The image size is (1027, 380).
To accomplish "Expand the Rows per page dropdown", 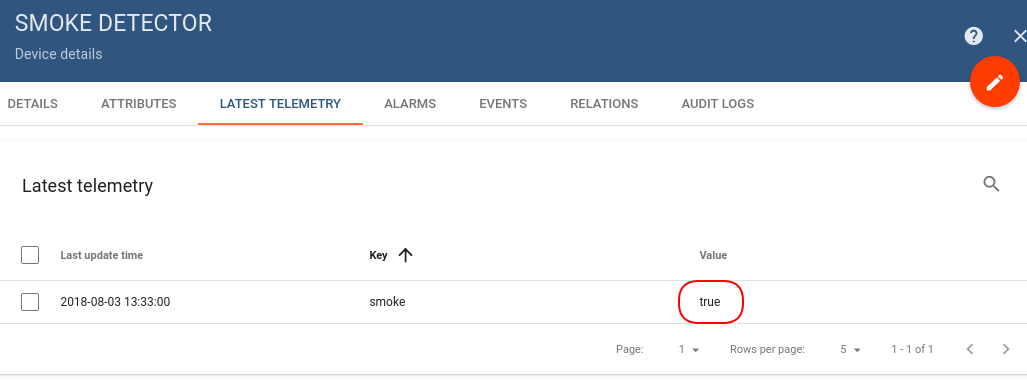I will [x=850, y=349].
